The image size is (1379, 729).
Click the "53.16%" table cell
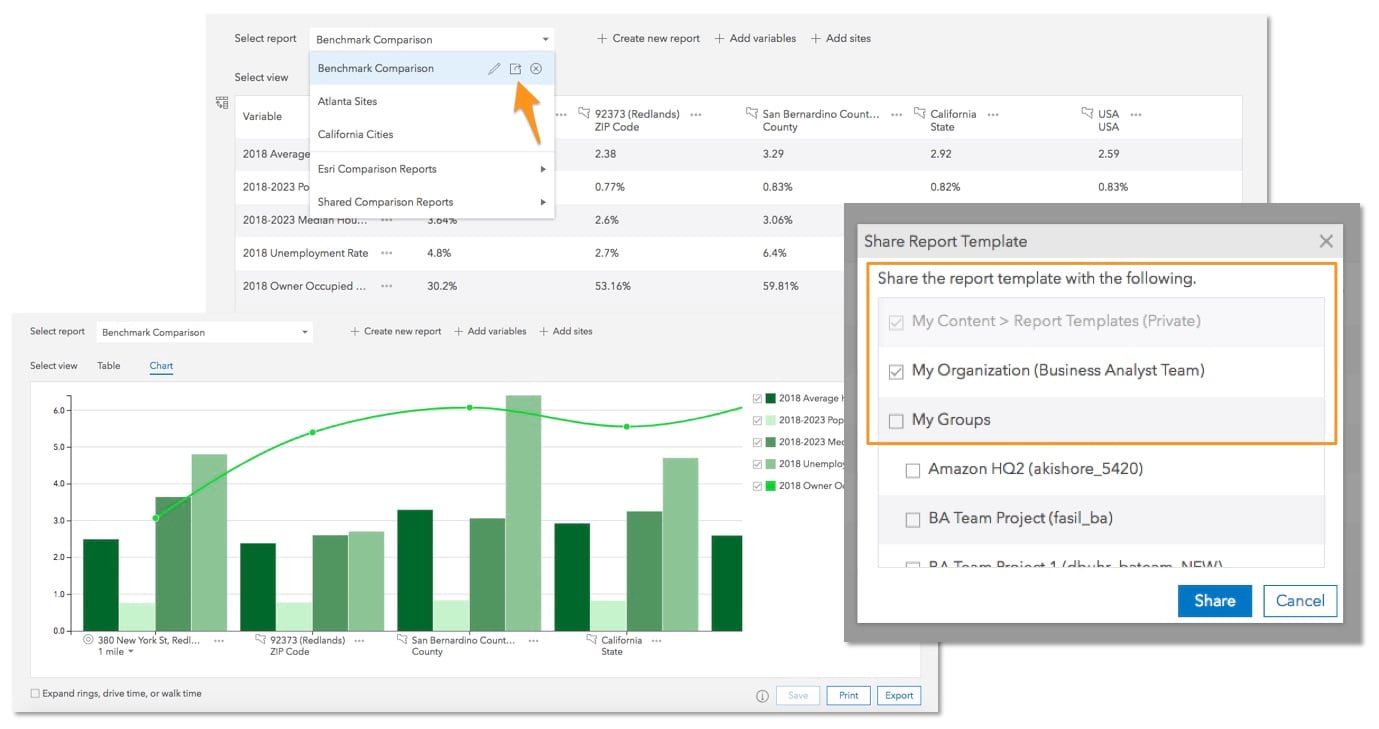(x=612, y=286)
